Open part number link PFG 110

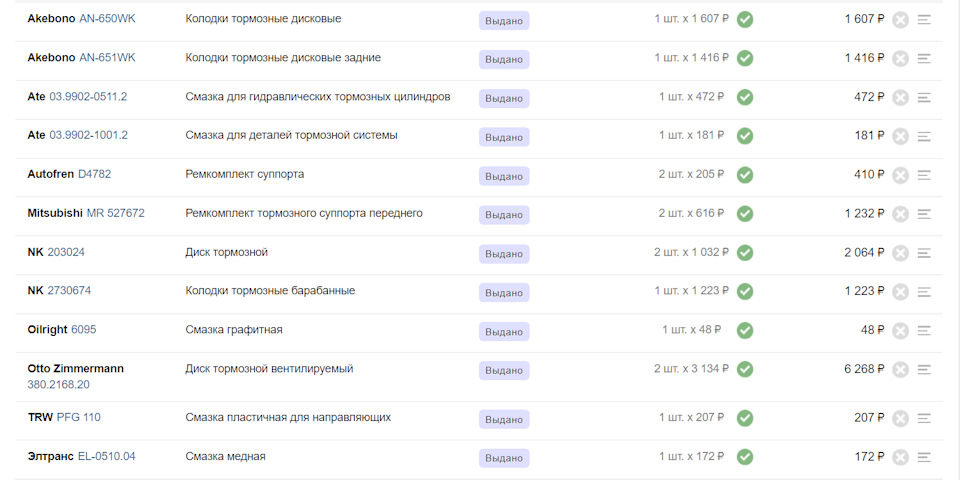tap(78, 417)
